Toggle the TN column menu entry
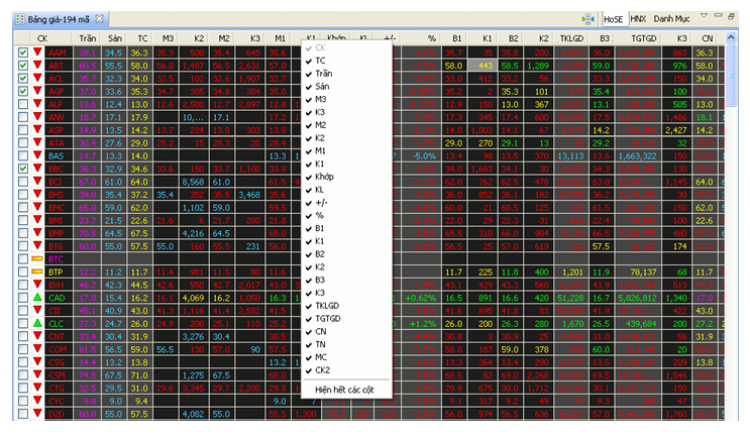The height and width of the screenshot is (436, 750). [x=347, y=345]
